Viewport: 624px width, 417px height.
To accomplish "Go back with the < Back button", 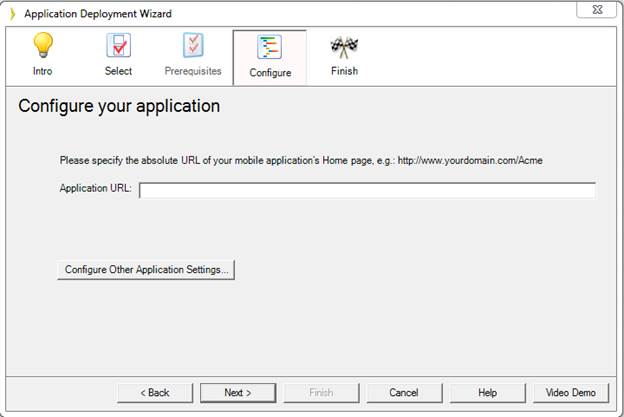I will pos(155,393).
